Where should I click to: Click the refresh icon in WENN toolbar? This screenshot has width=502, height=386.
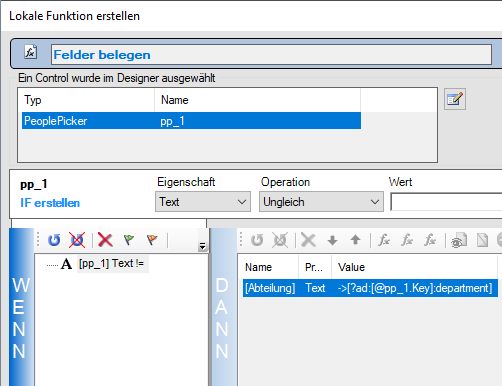tap(54, 240)
